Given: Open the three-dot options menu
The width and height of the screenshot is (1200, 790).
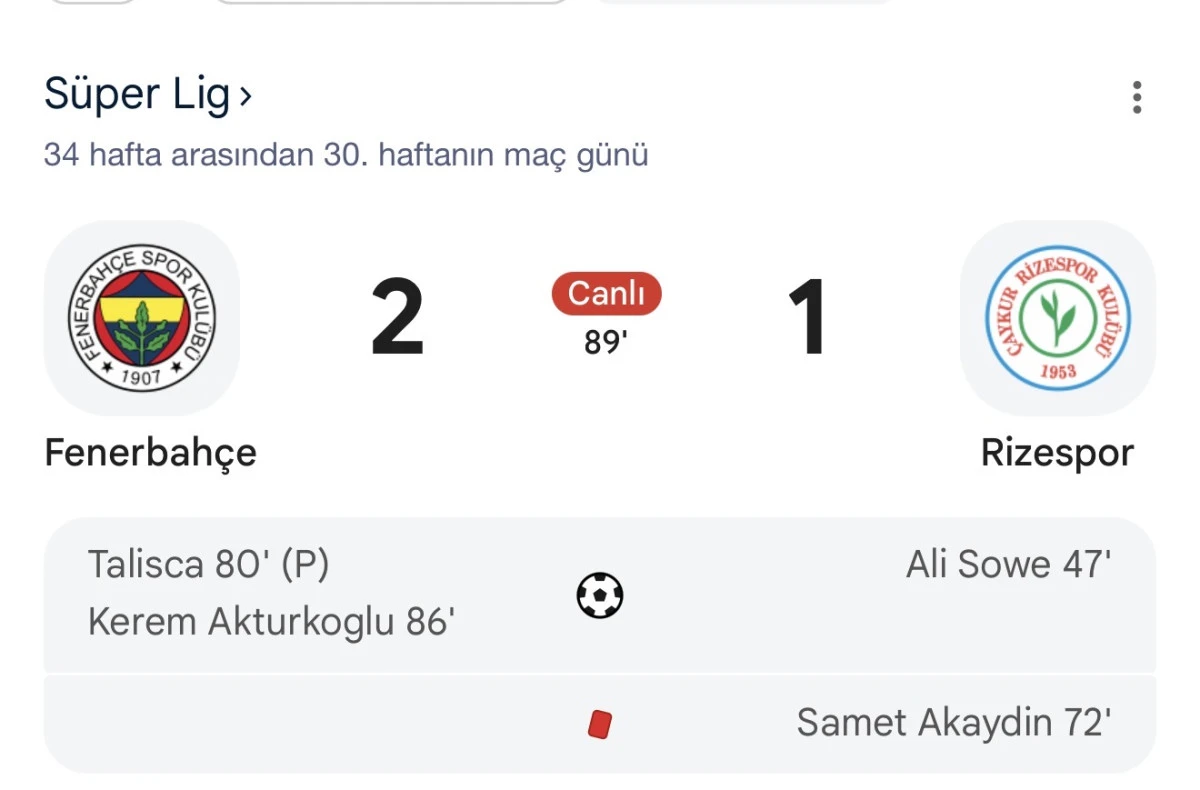Looking at the screenshot, I should tap(1136, 97).
